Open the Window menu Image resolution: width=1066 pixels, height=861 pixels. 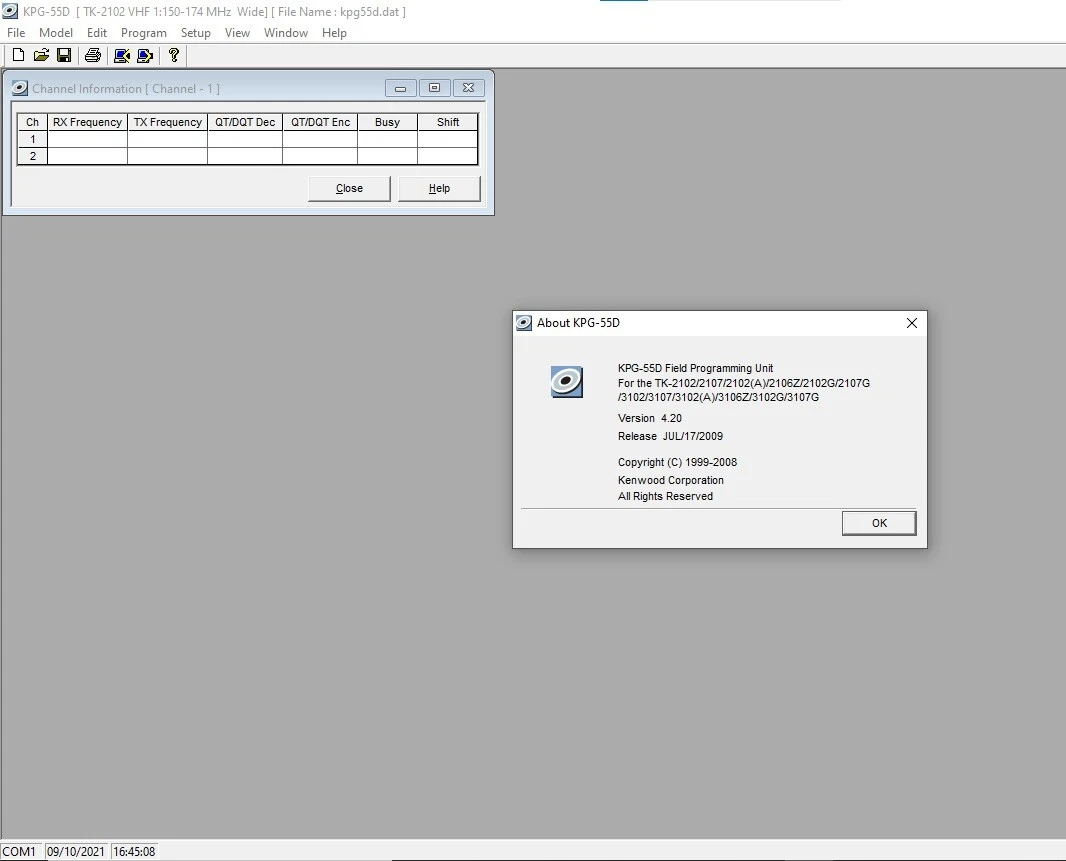point(286,33)
